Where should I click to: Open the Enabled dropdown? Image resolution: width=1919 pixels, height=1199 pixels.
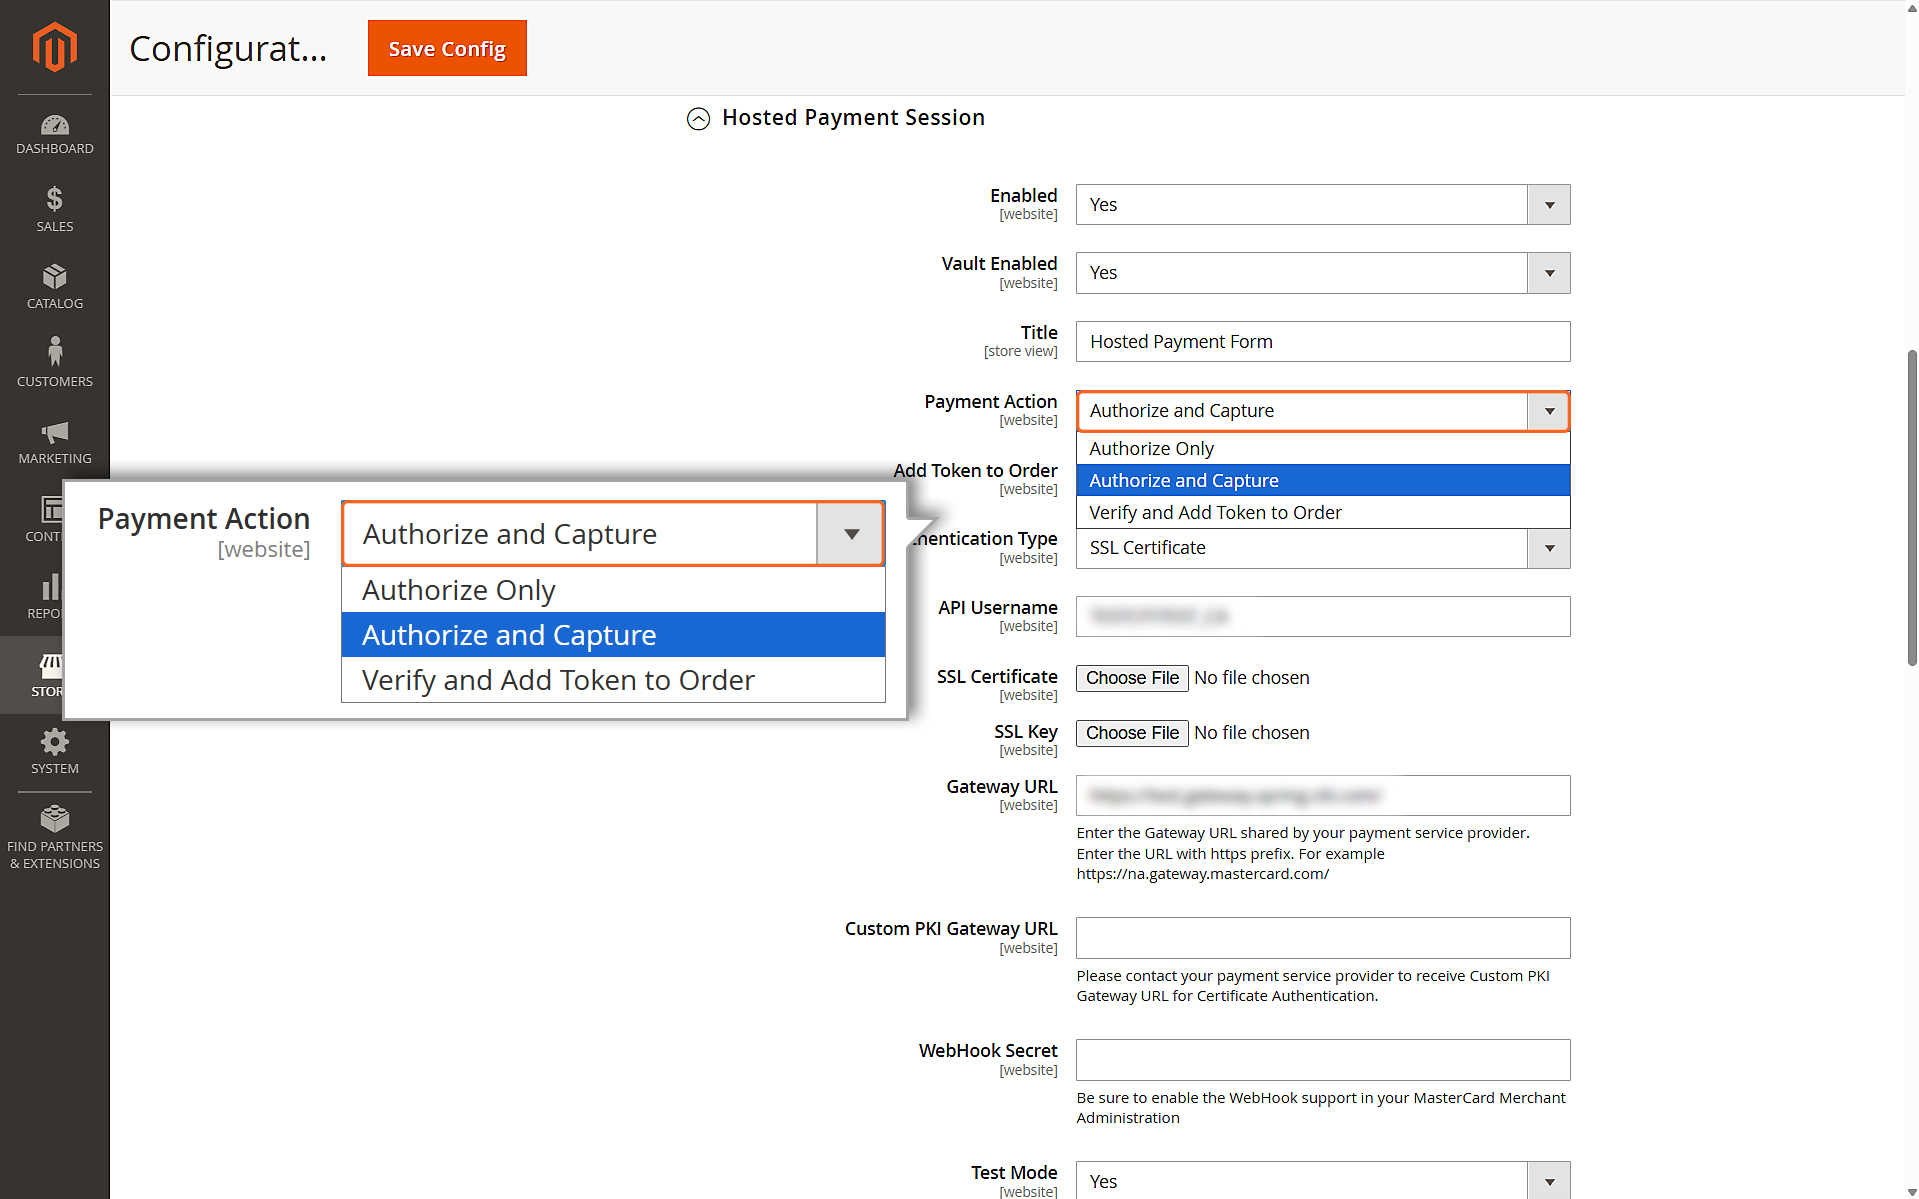[1323, 204]
